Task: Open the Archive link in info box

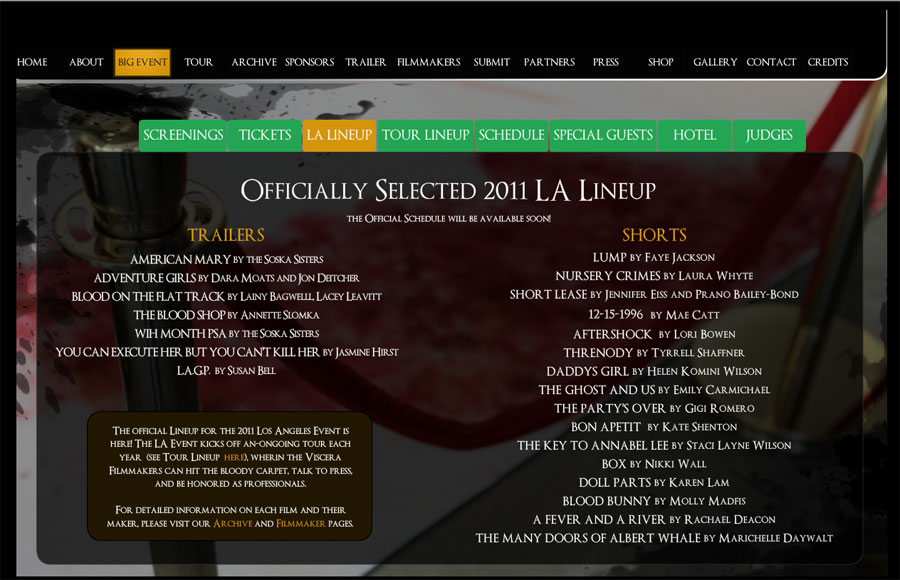Action: tap(232, 524)
